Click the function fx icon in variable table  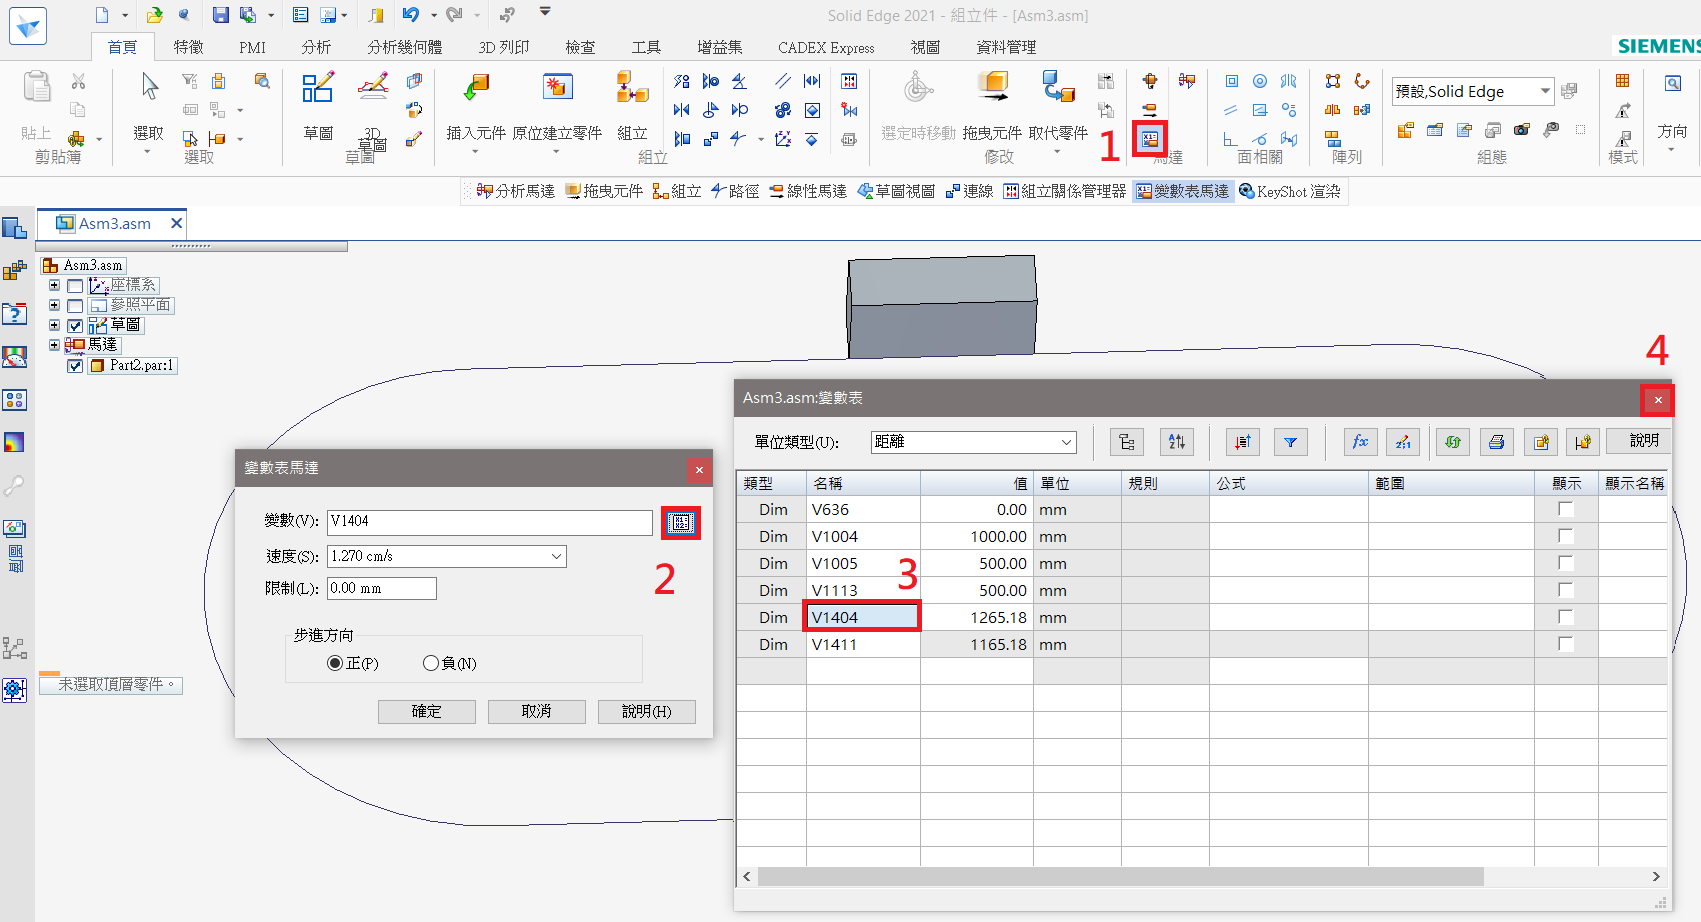pos(1360,441)
